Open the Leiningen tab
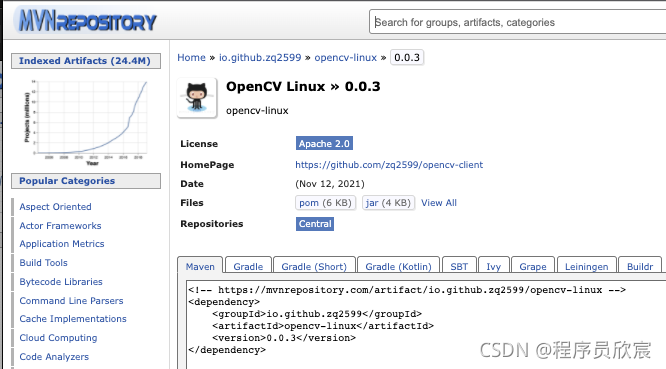 pos(587,266)
